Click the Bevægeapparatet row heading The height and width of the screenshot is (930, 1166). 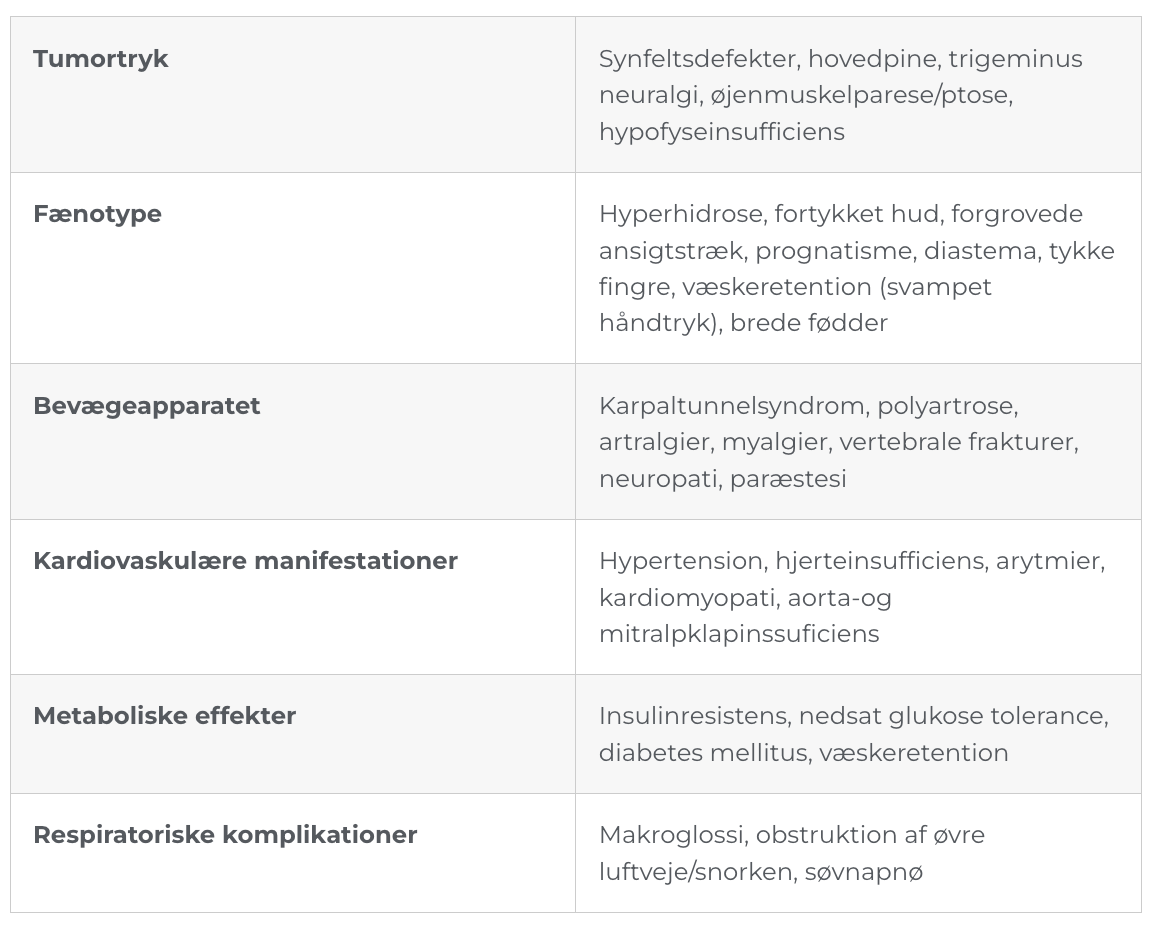pyautogui.click(x=146, y=406)
